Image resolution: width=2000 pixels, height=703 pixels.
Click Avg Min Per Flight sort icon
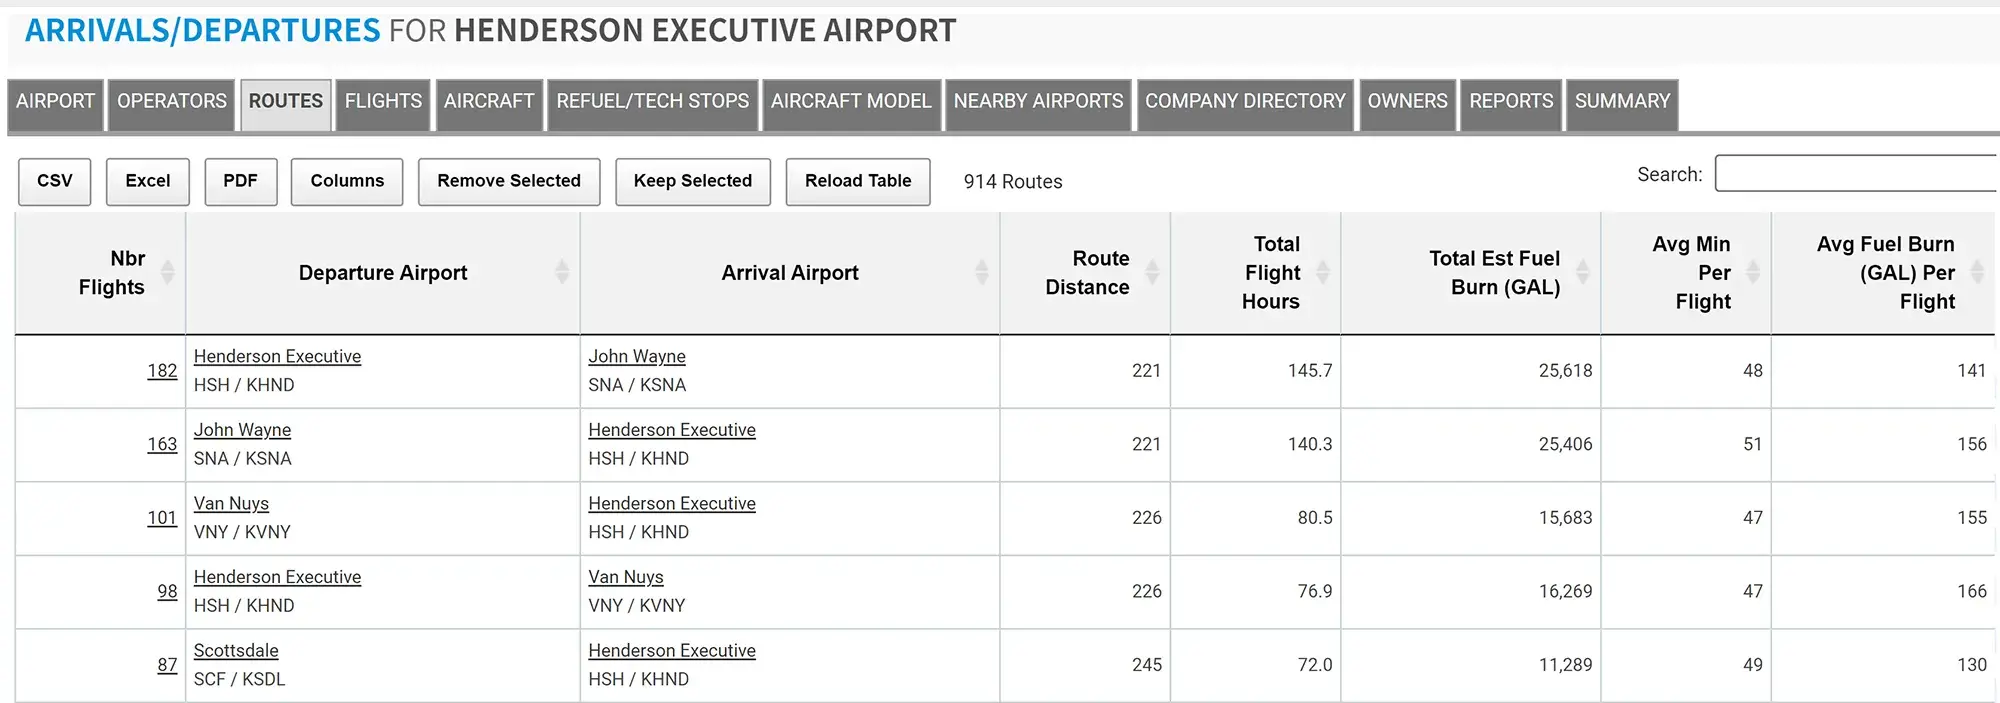pos(1753,272)
